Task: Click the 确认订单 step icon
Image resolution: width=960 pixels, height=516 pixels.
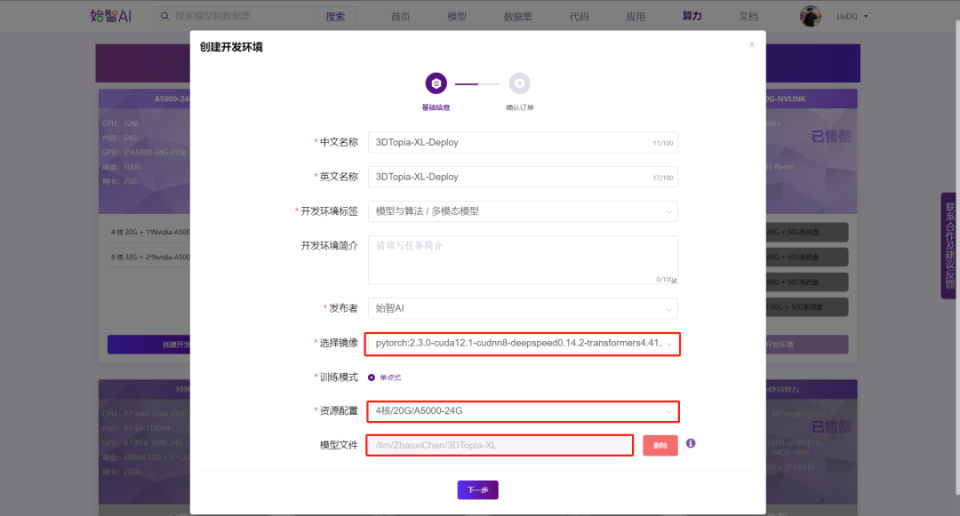Action: point(519,83)
